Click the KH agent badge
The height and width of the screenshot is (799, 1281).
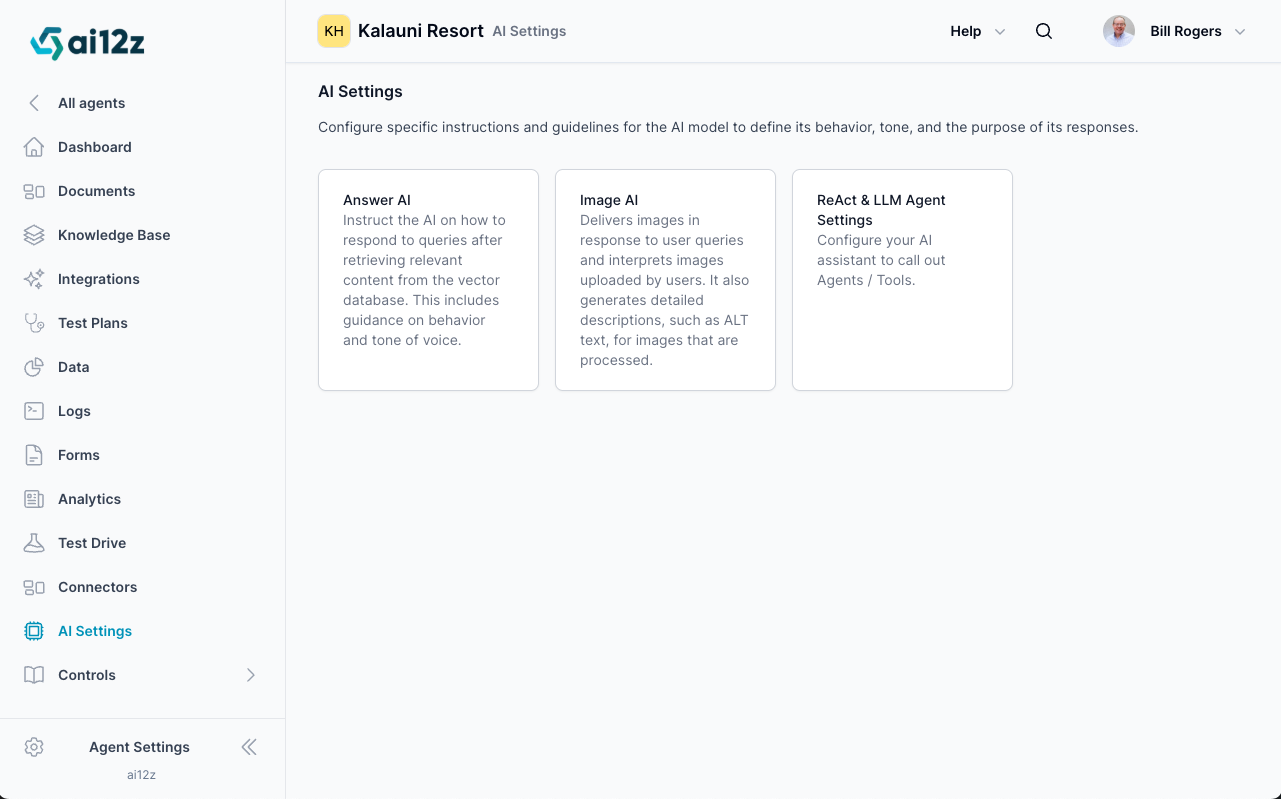tap(334, 31)
